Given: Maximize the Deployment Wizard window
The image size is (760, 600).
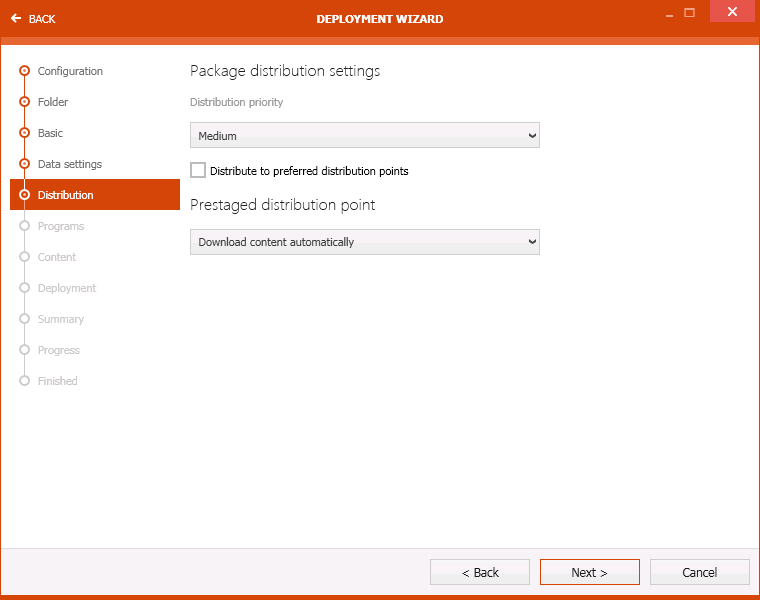Looking at the screenshot, I should 689,13.
